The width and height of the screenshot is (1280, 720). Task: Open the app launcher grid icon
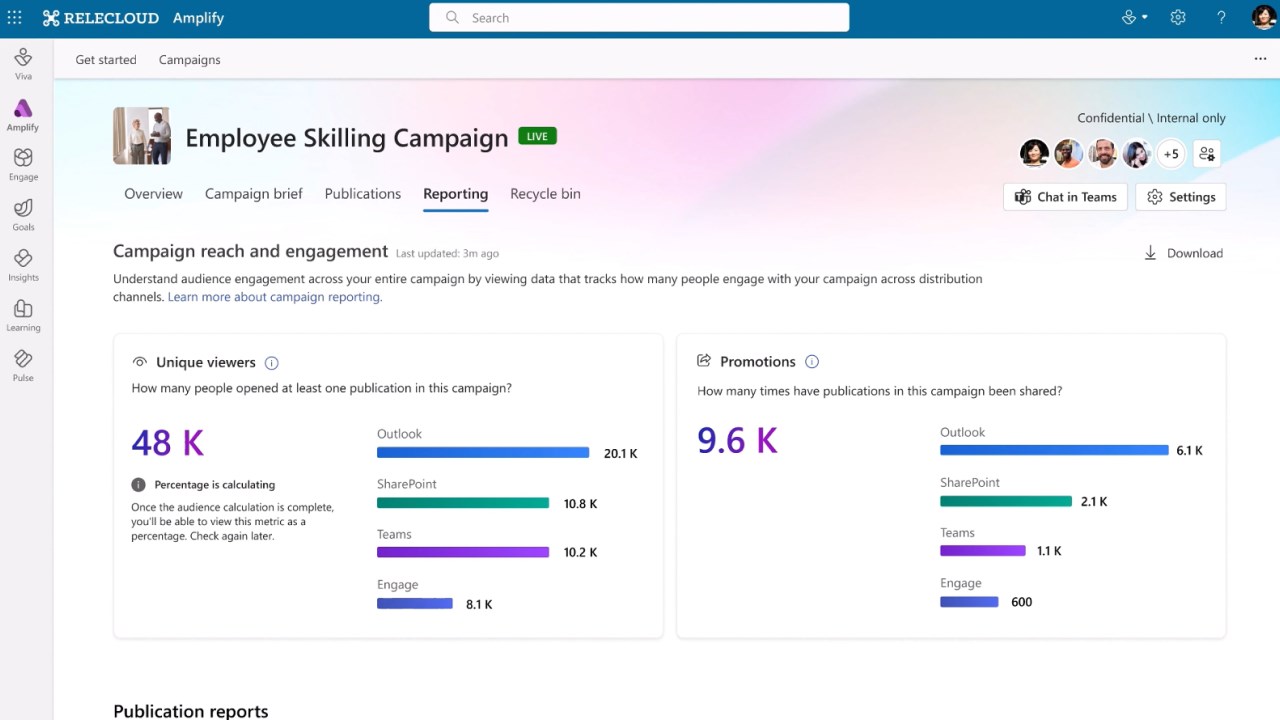15,18
